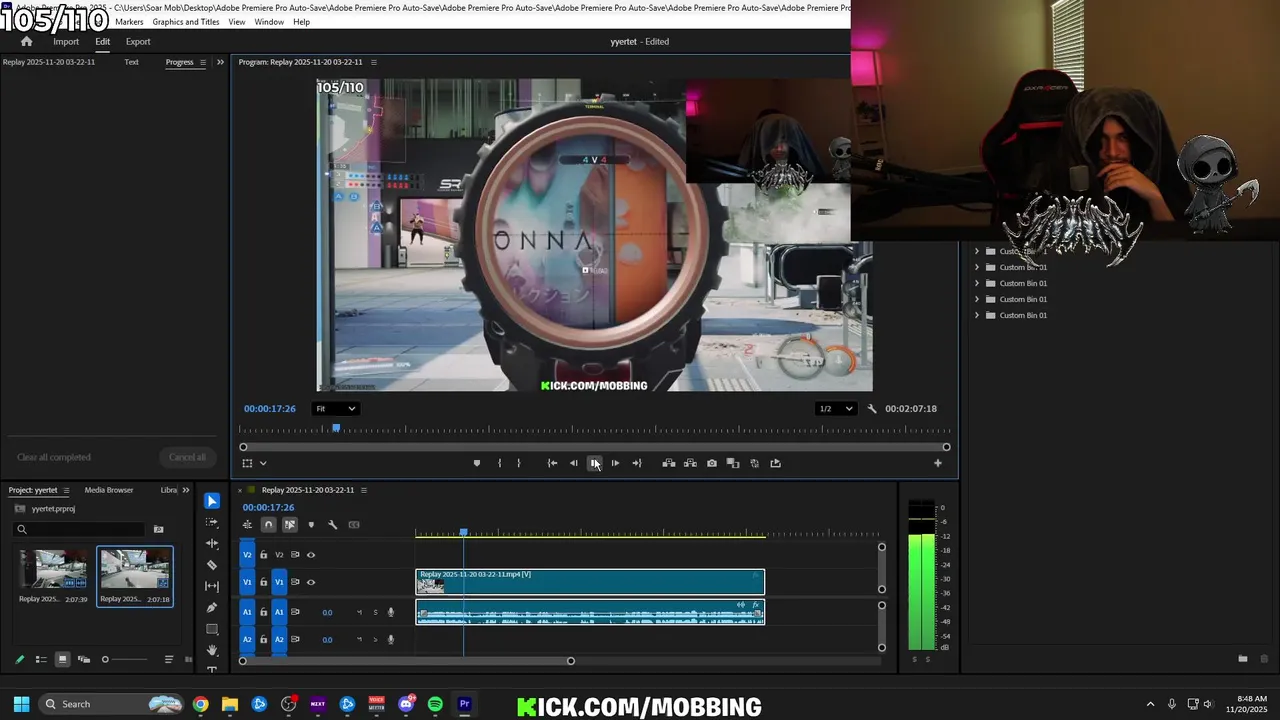Open the Button Editor plus icon
Viewport: 1280px width, 720px height.
[x=937, y=463]
